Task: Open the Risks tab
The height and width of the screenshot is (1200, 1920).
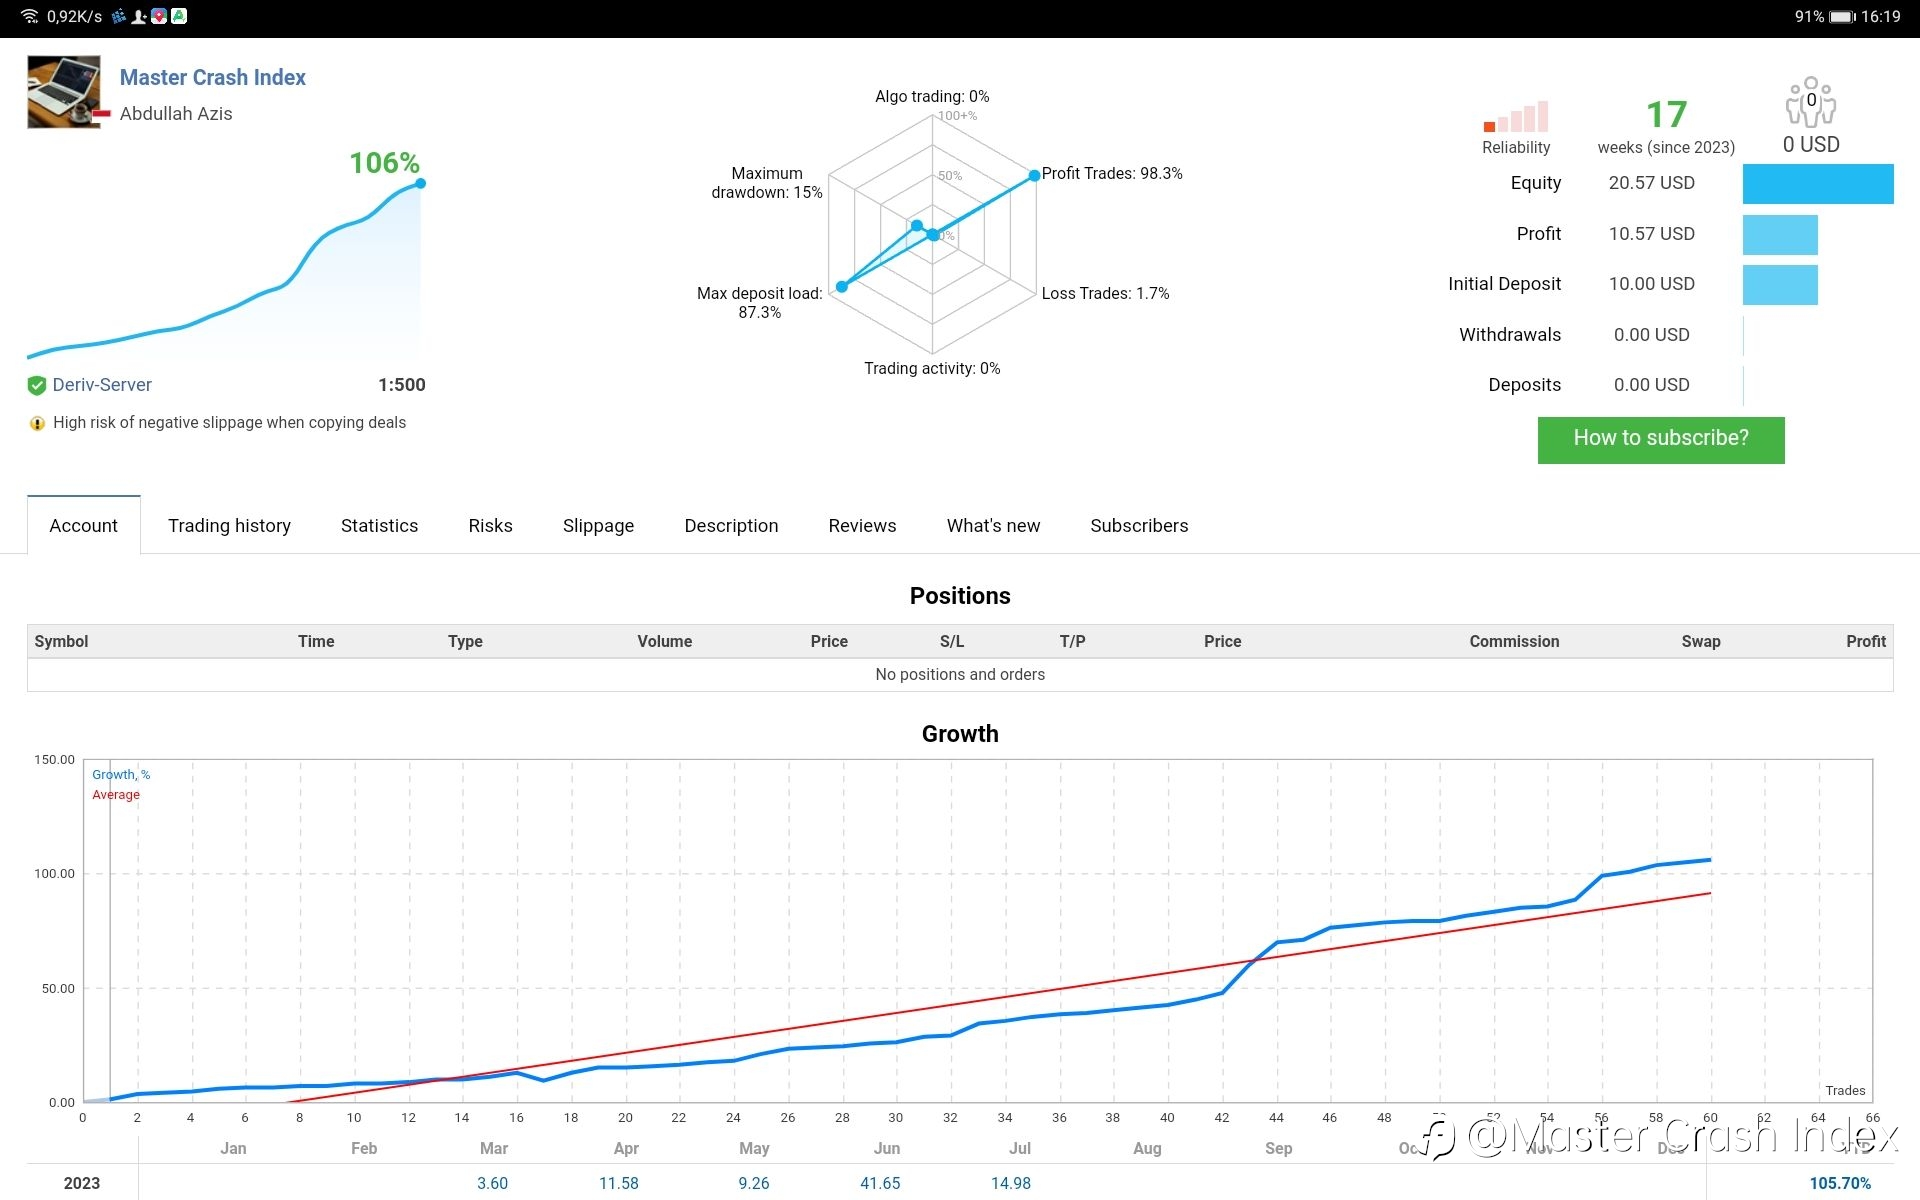Action: point(490,525)
